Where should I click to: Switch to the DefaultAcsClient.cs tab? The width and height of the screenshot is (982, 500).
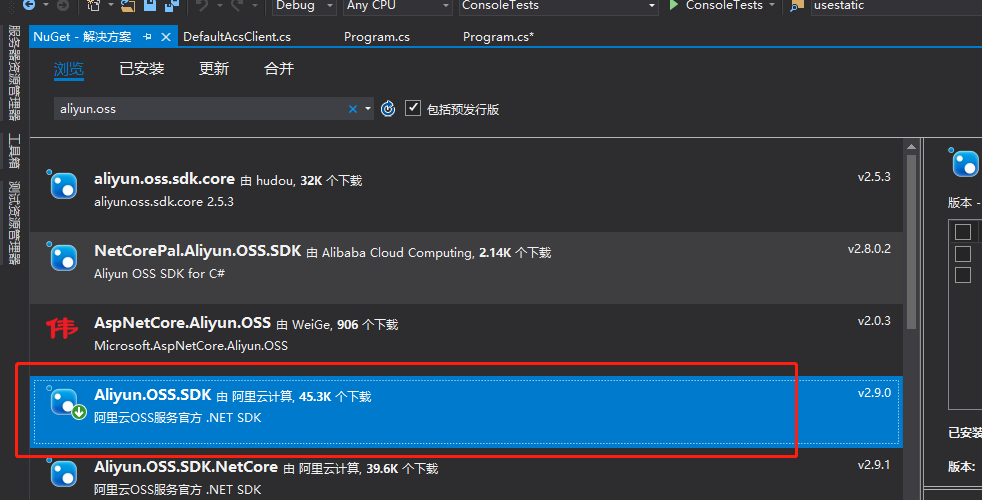(x=237, y=37)
